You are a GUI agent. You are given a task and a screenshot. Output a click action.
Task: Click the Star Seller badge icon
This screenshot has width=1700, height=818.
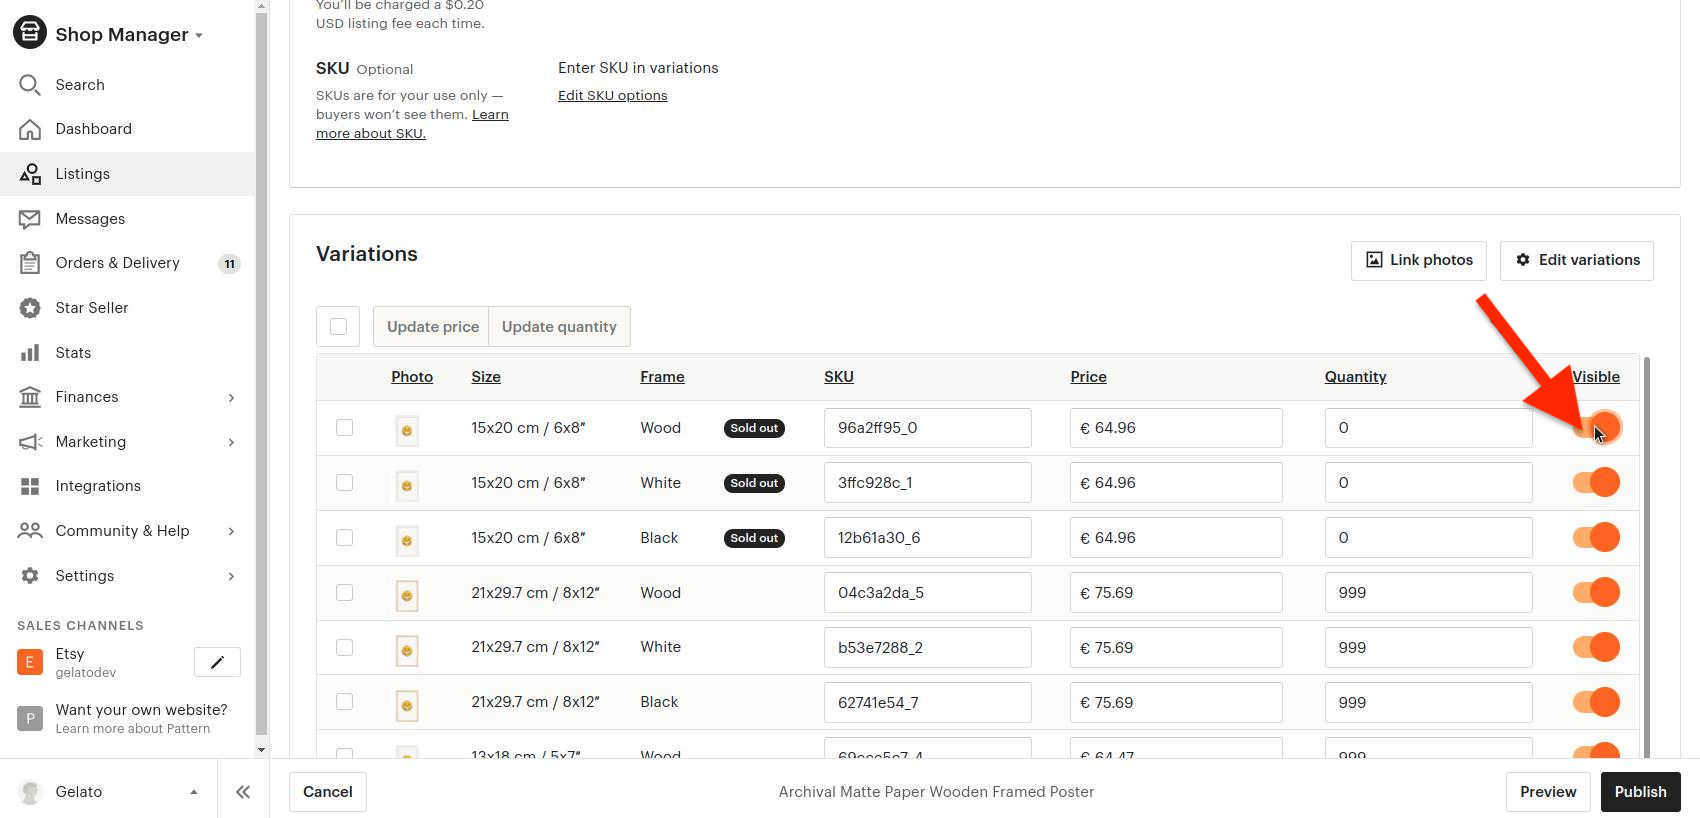pos(30,308)
